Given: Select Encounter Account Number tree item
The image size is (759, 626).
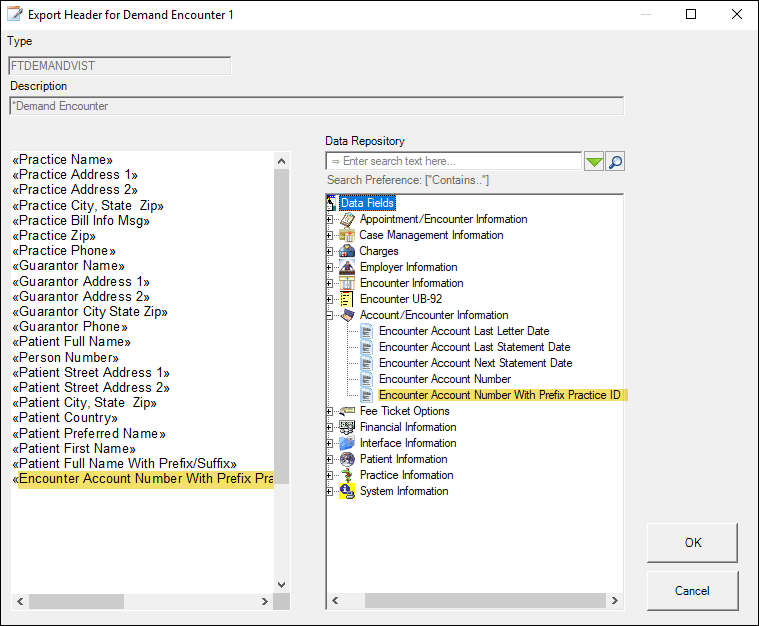Looking at the screenshot, I should 444,379.
